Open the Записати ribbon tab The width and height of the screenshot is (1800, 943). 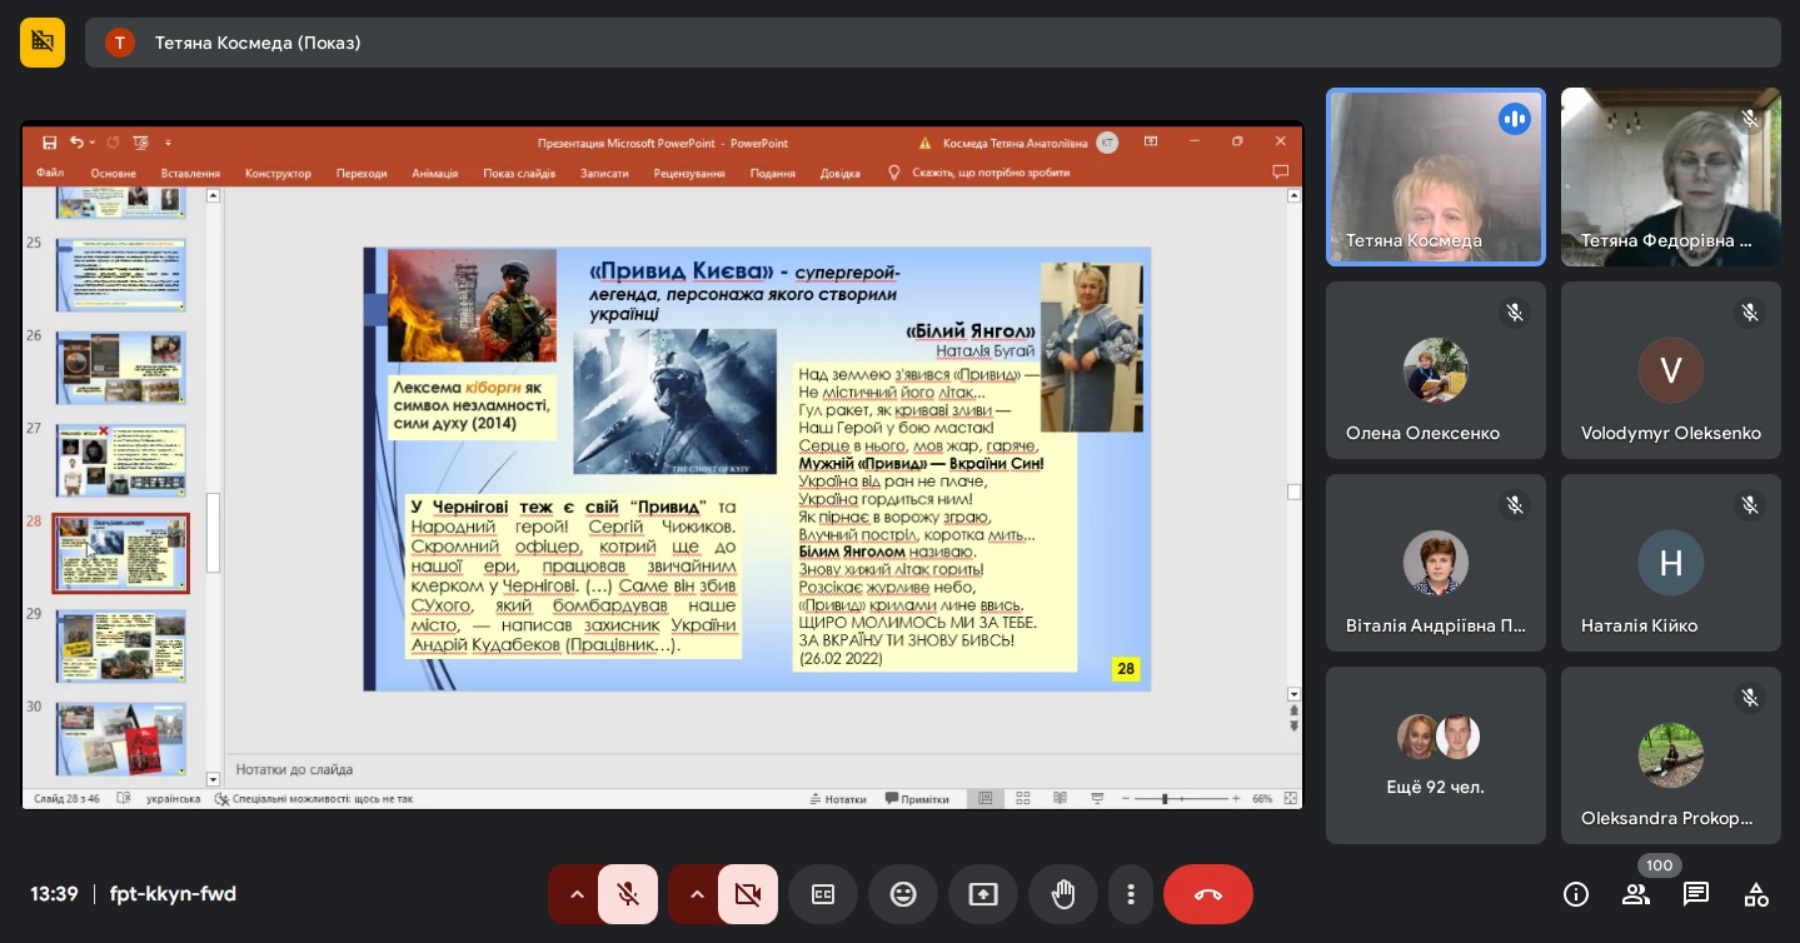[605, 173]
